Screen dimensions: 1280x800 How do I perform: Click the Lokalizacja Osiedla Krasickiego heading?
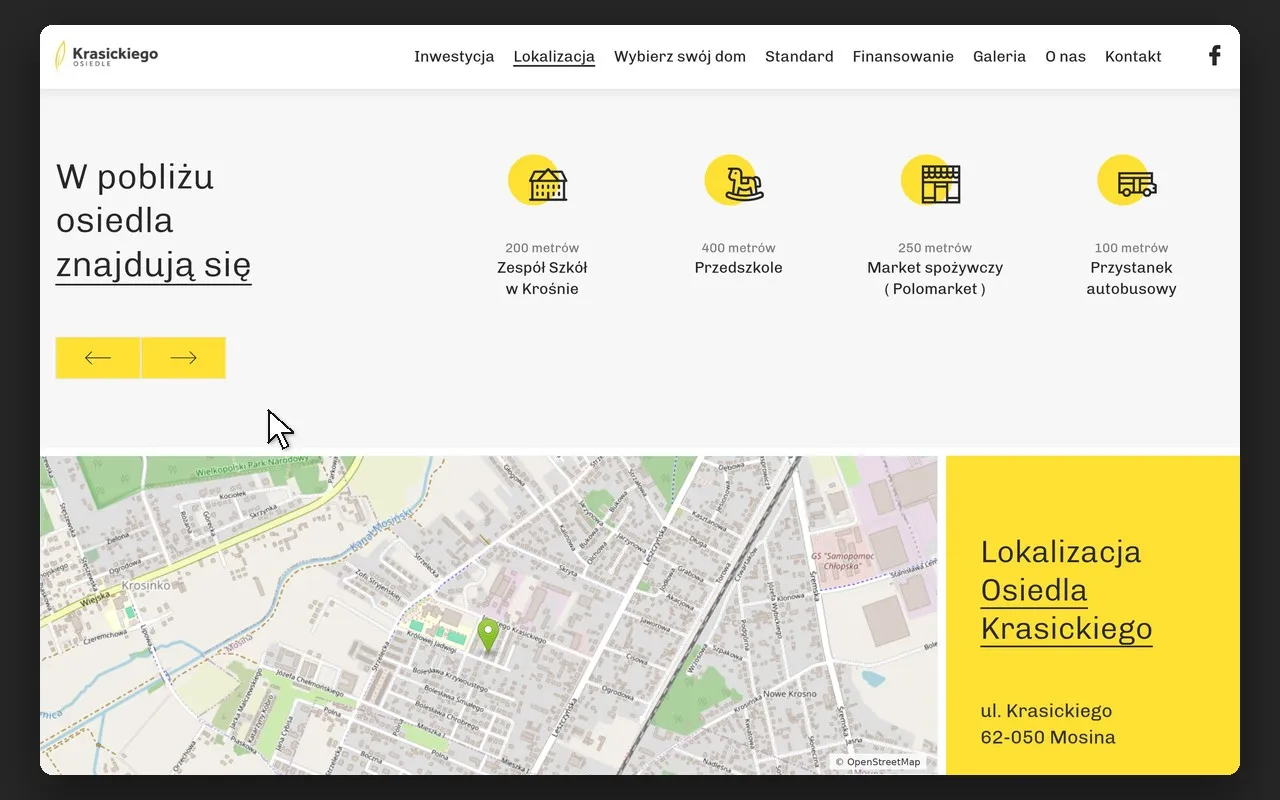1066,590
